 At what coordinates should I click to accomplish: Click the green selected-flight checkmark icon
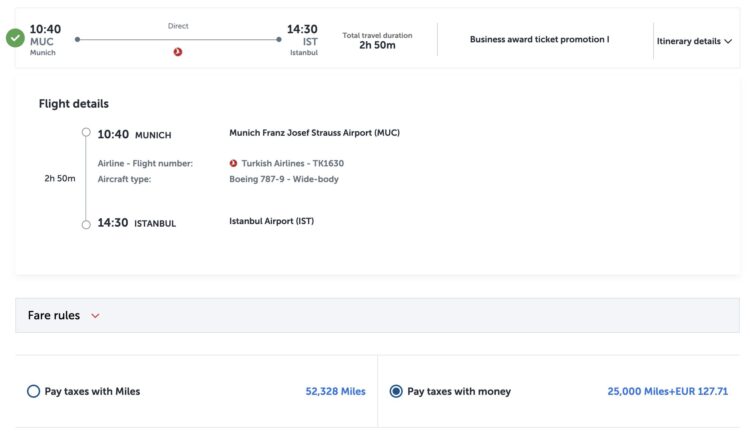click(15, 38)
